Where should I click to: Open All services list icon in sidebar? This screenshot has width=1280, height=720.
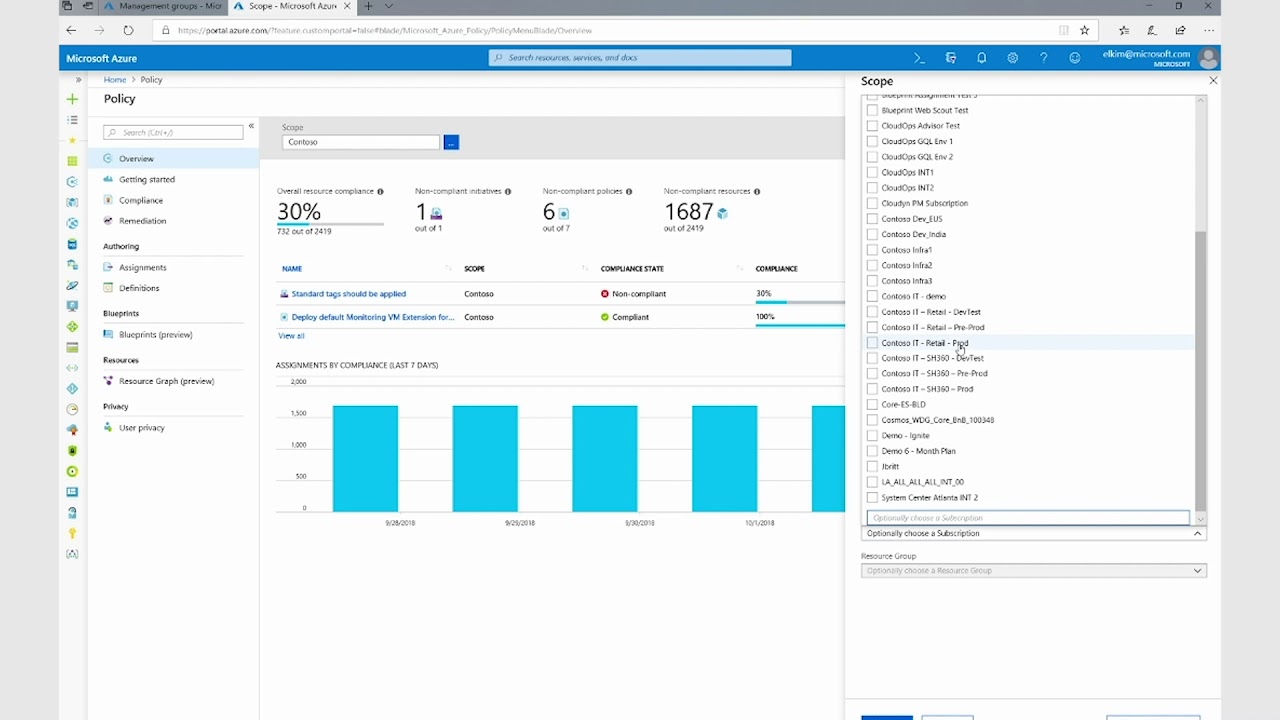pyautogui.click(x=72, y=120)
